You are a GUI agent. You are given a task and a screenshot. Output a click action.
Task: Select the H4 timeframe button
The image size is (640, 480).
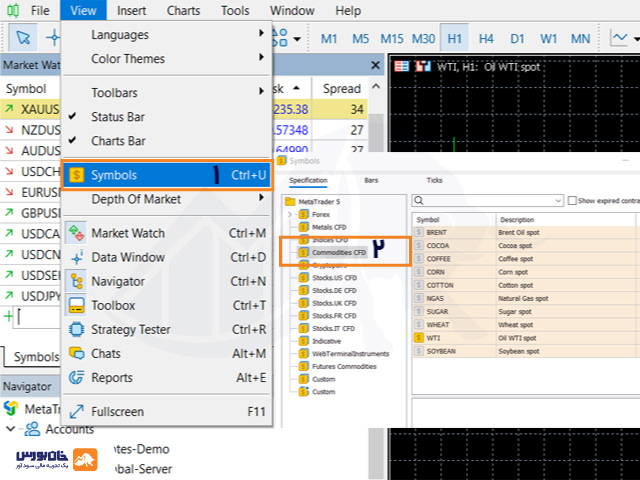pyautogui.click(x=486, y=39)
